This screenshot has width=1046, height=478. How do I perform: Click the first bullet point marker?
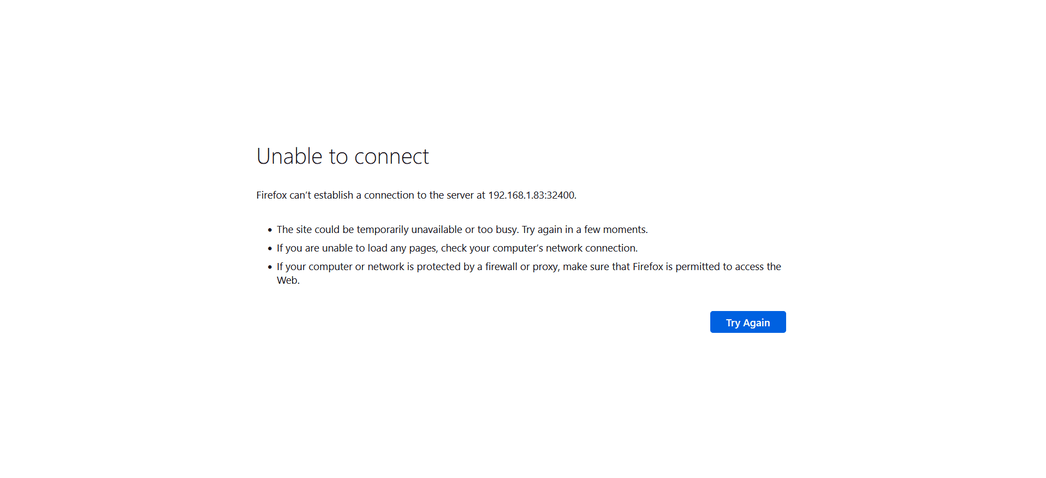tap(269, 230)
